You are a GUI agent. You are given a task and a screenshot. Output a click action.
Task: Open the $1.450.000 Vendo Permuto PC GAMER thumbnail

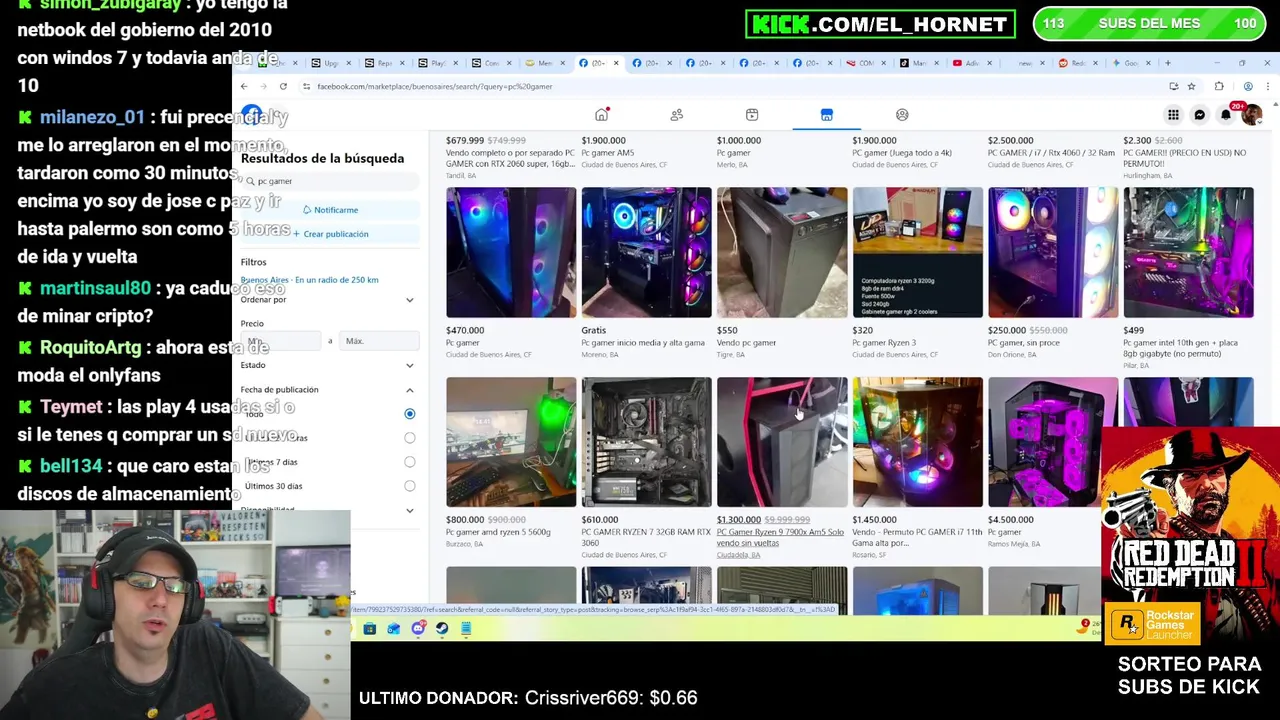tap(917, 442)
